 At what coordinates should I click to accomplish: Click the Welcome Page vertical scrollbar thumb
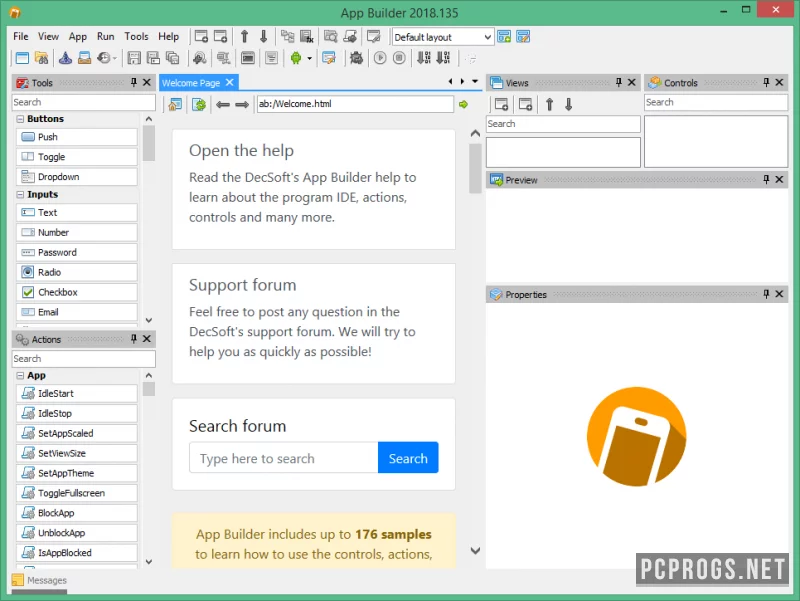[475, 169]
